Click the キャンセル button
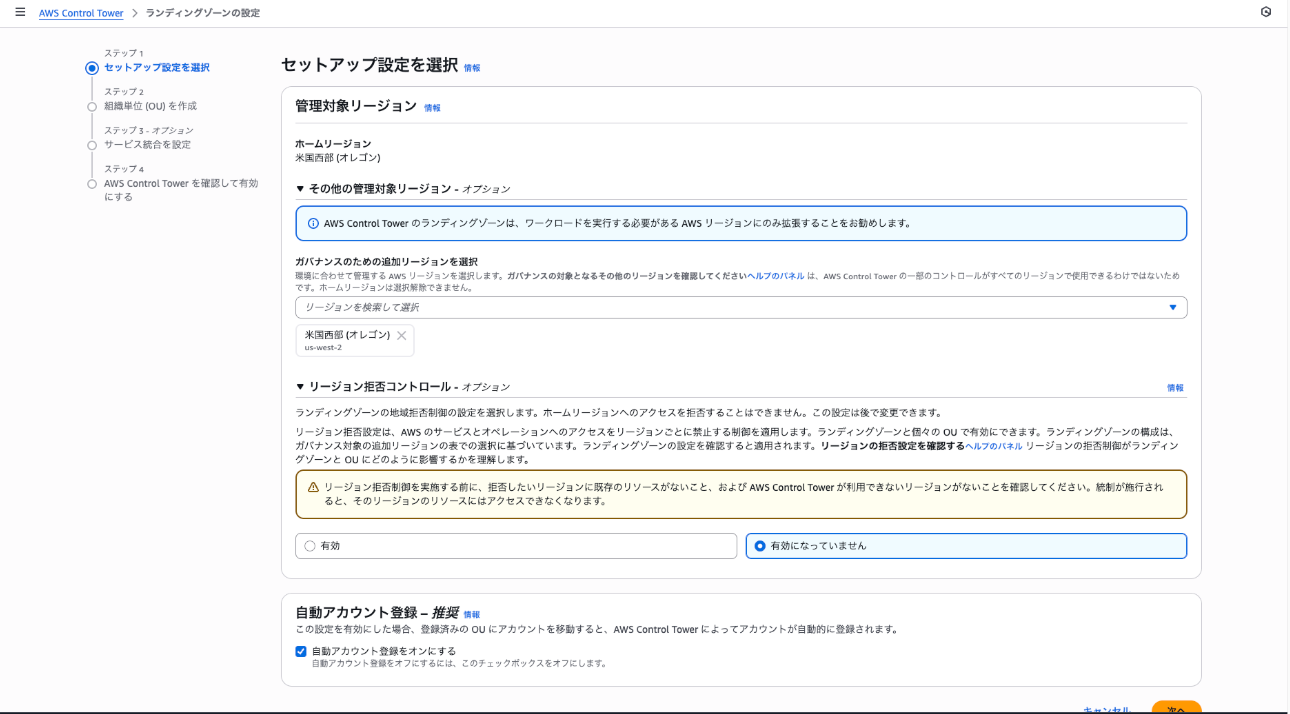This screenshot has width=1290, height=714. (1107, 708)
